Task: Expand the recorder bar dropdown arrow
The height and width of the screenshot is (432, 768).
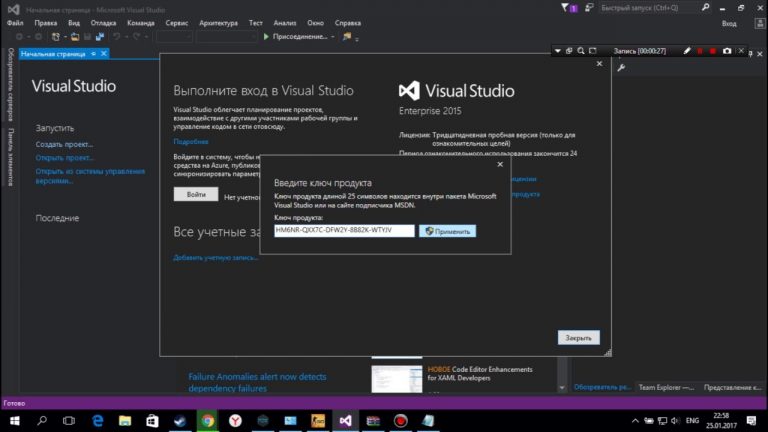Action: click(x=557, y=51)
